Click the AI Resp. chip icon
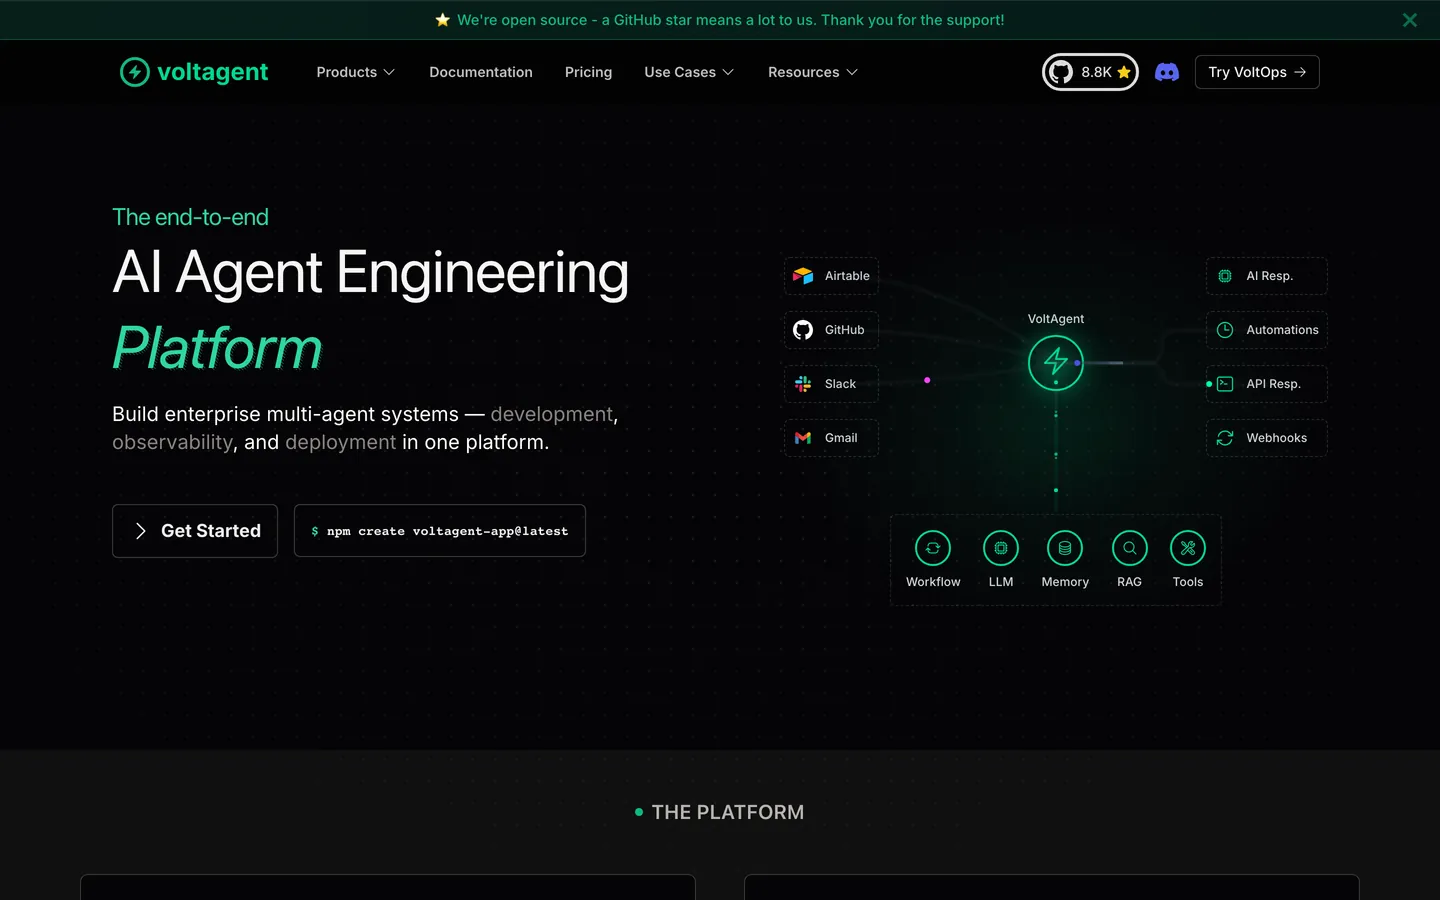Screen dimensions: 1440x900 (1225, 276)
